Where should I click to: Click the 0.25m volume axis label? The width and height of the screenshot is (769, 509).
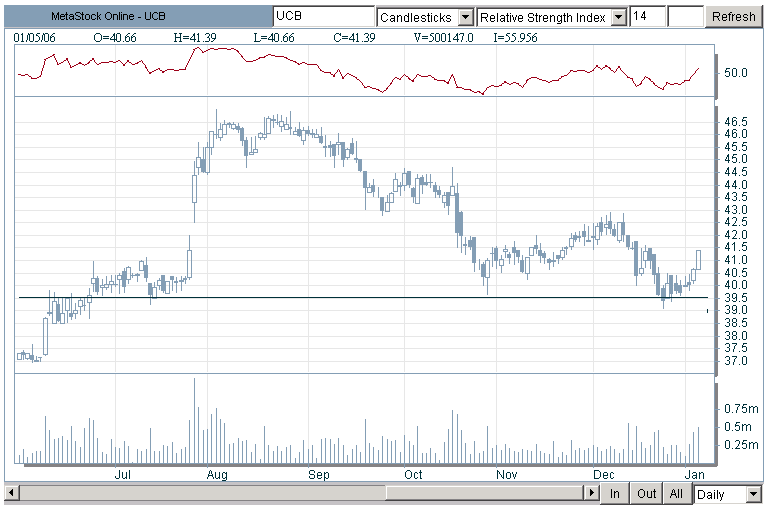pyautogui.click(x=741, y=445)
